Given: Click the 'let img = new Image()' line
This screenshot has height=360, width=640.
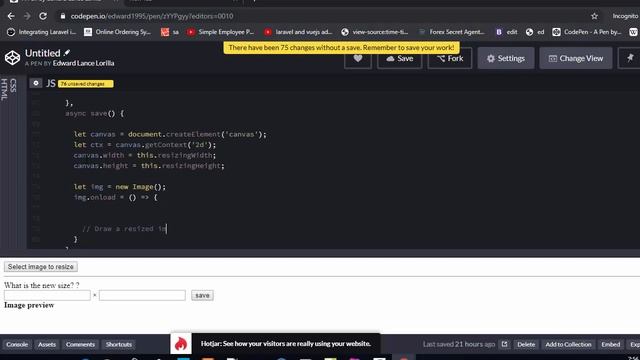Looking at the screenshot, I should click(120, 187).
